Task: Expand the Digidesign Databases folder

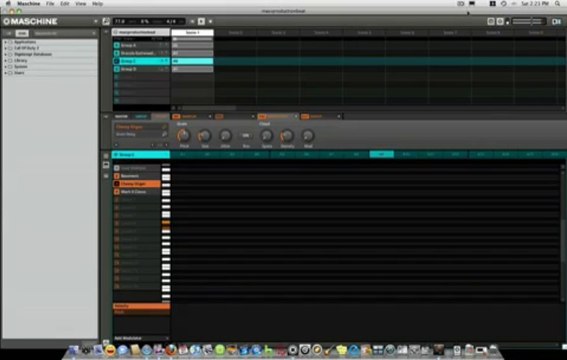Action: [5, 54]
